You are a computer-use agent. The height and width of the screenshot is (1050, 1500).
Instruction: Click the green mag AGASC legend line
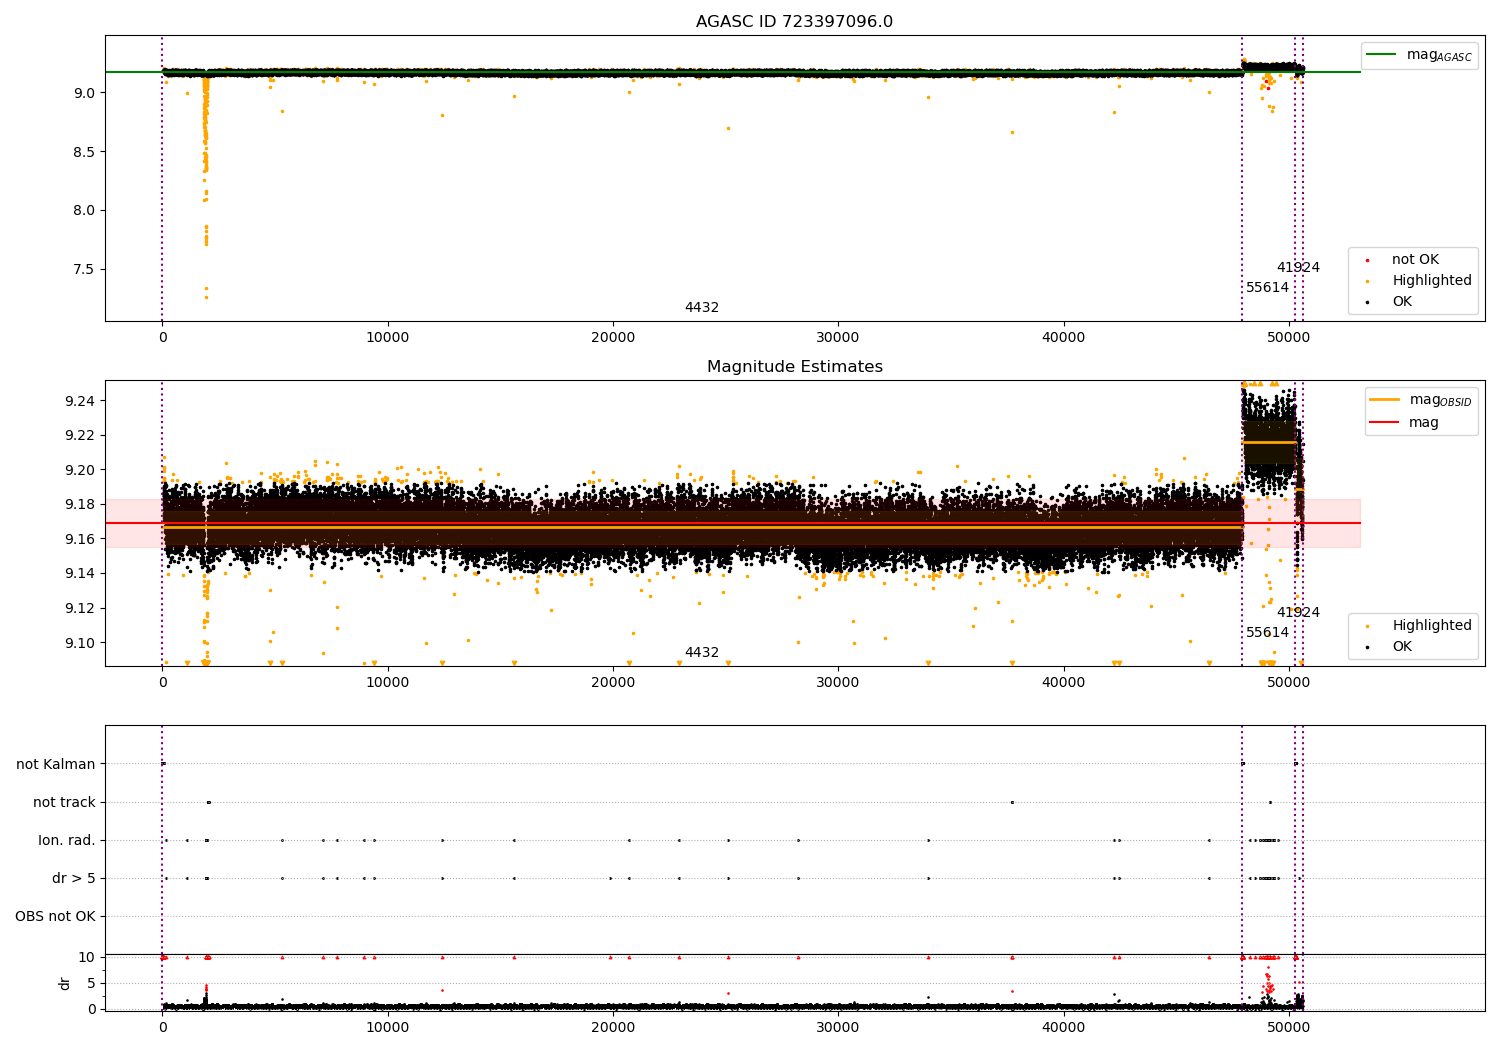tap(1383, 55)
